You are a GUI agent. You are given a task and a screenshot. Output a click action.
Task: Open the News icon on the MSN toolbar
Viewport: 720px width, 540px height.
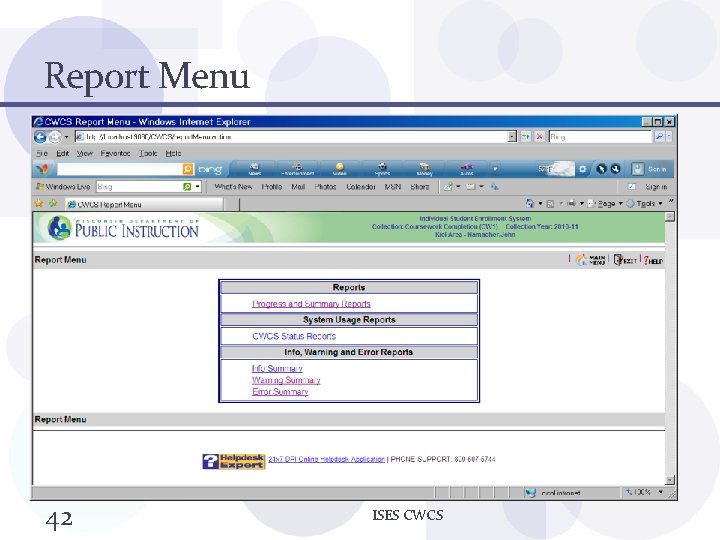(254, 169)
